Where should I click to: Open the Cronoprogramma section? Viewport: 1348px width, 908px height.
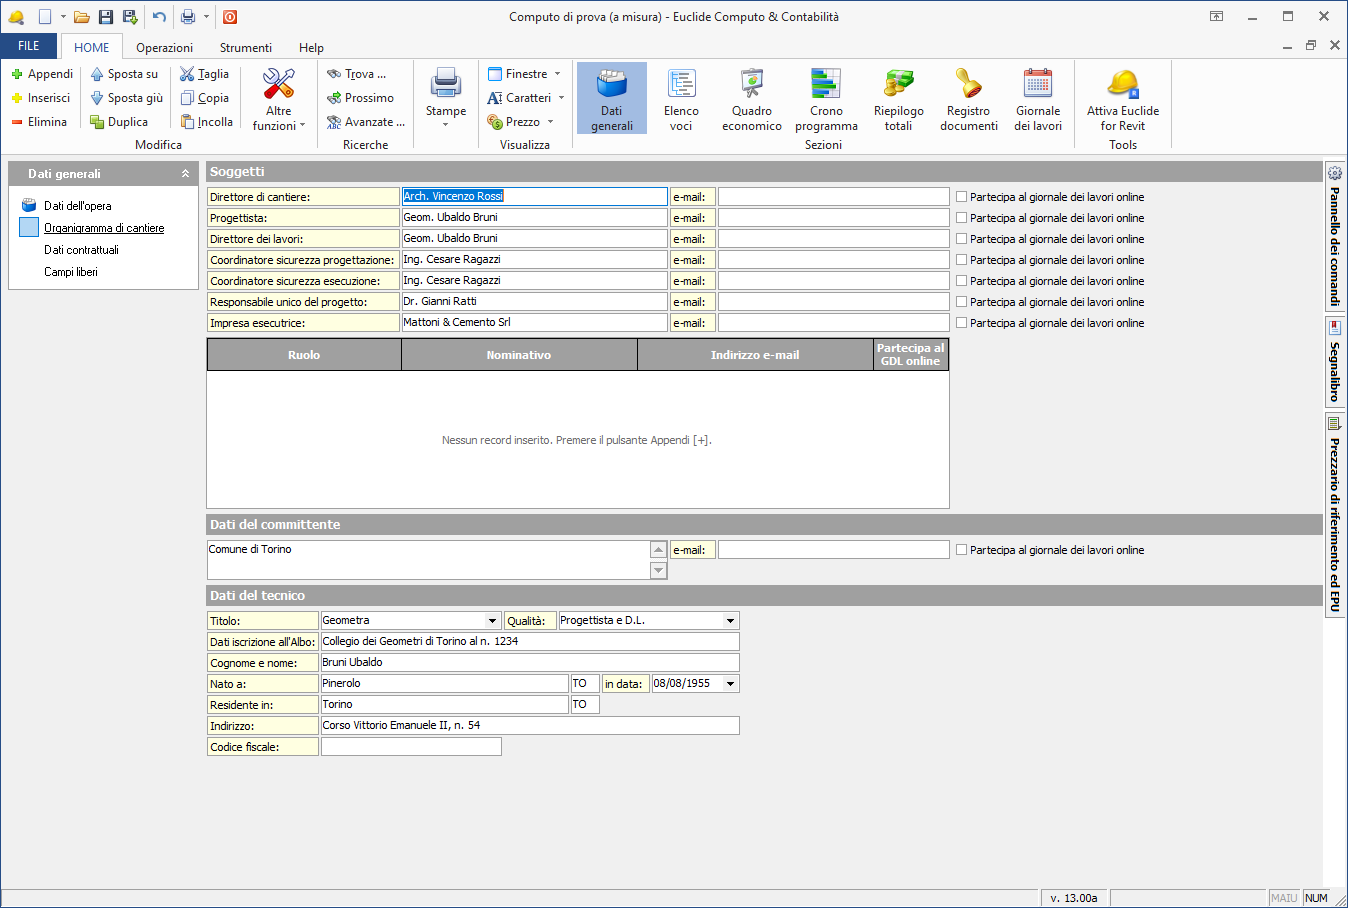pos(826,99)
